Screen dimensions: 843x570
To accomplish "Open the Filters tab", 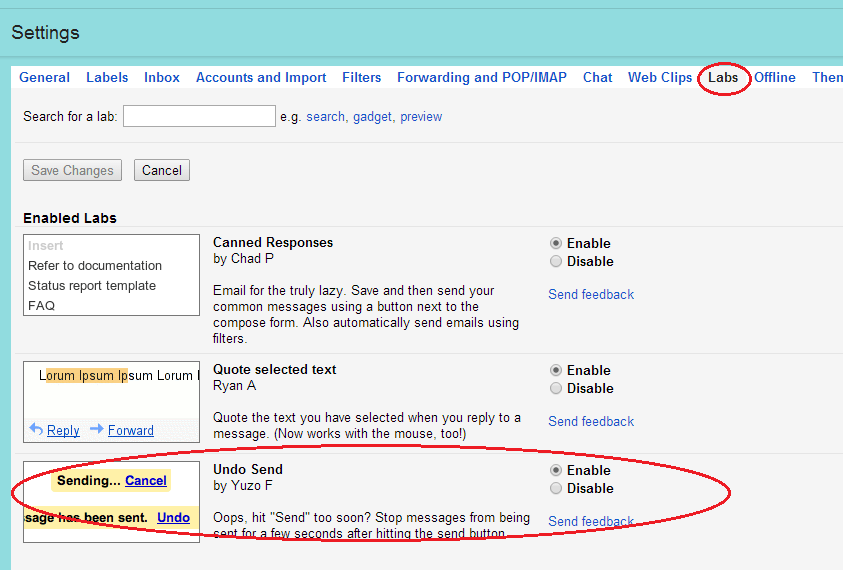I will point(361,77).
